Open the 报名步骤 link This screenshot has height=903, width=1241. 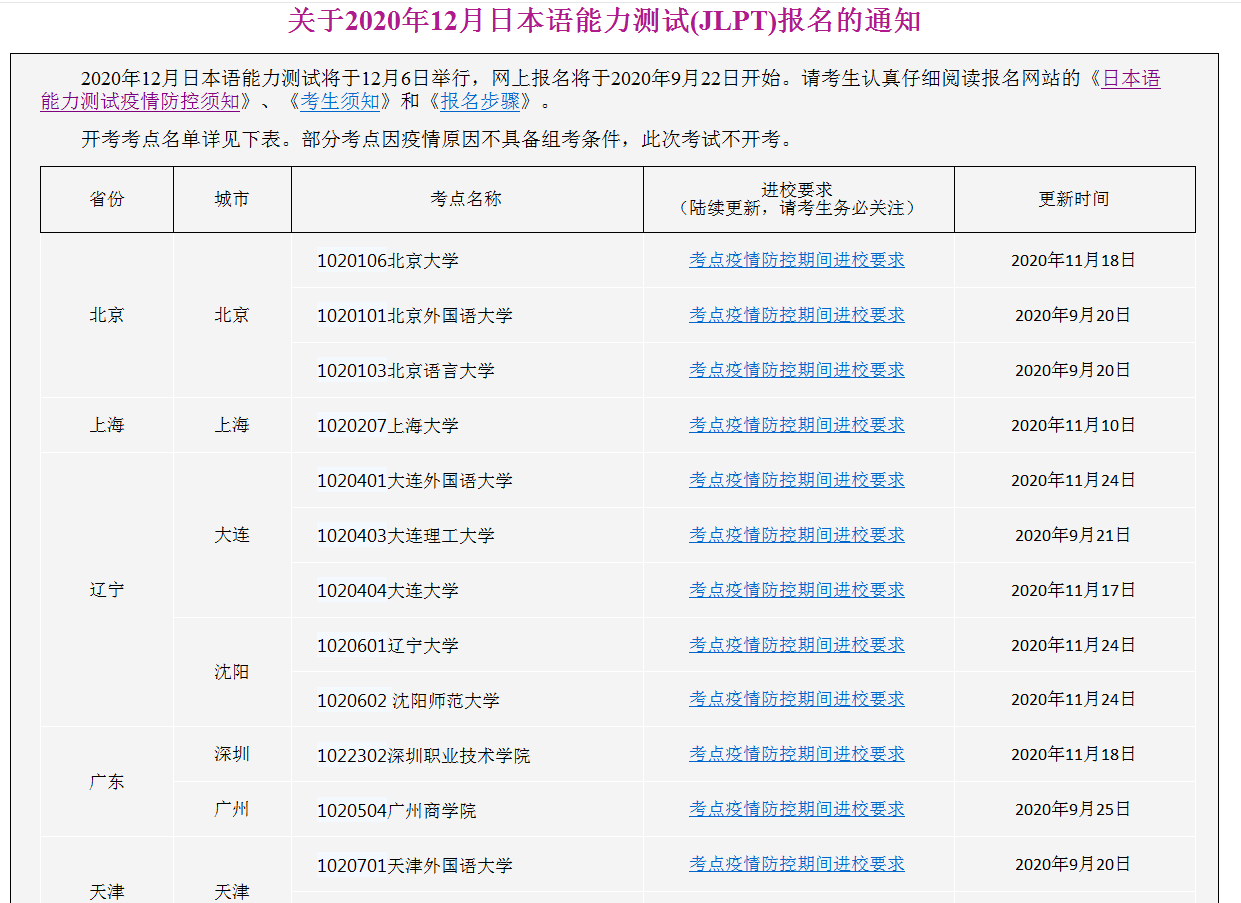click(480, 101)
